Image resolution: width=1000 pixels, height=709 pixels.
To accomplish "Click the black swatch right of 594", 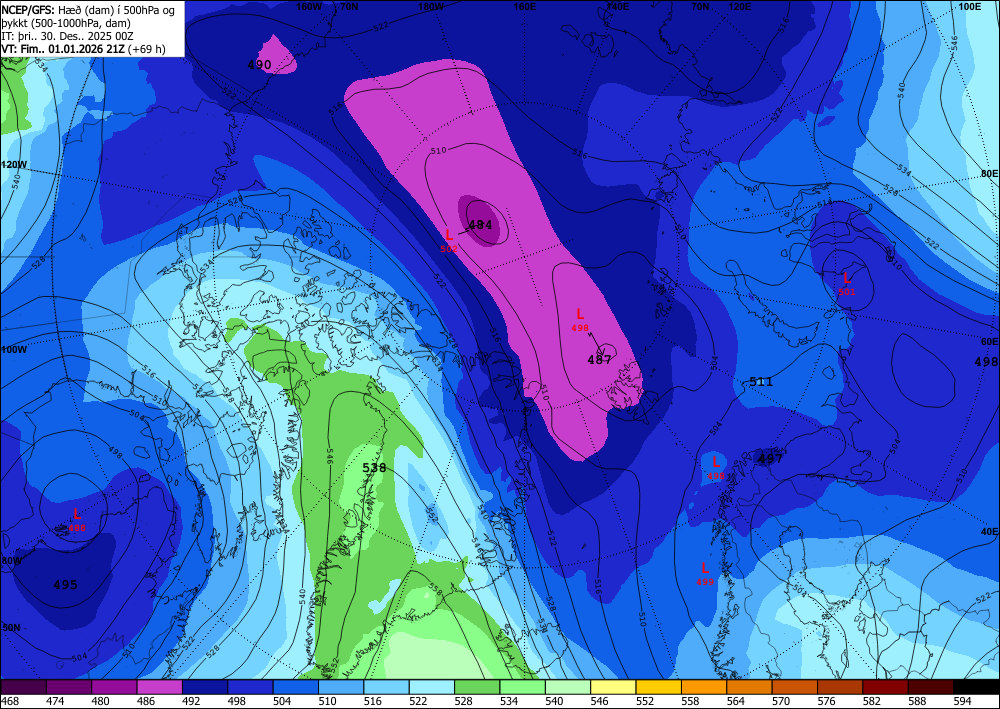I will 976,687.
